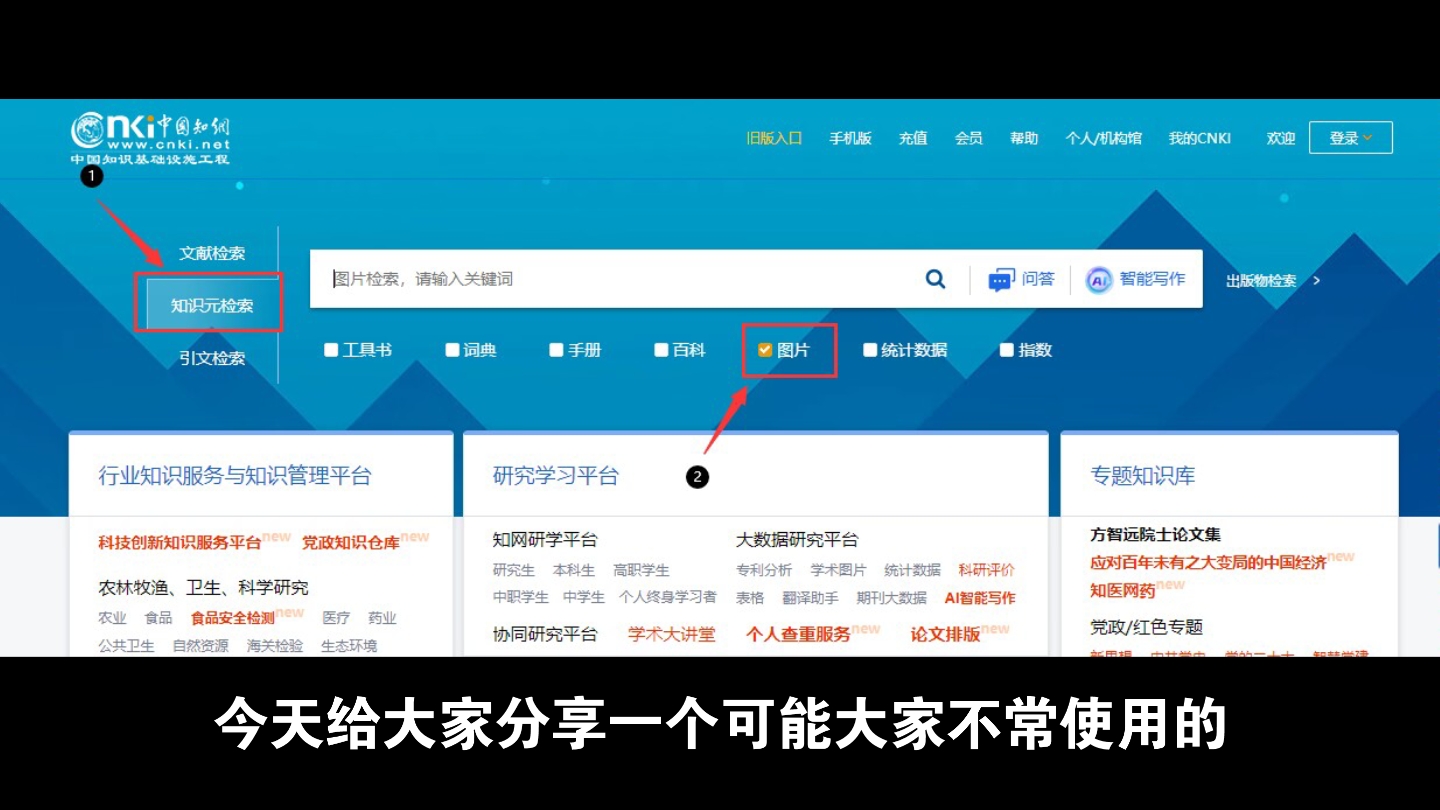Image resolution: width=1440 pixels, height=810 pixels.
Task: Click 专题知识库 heading
Action: [x=1143, y=476]
